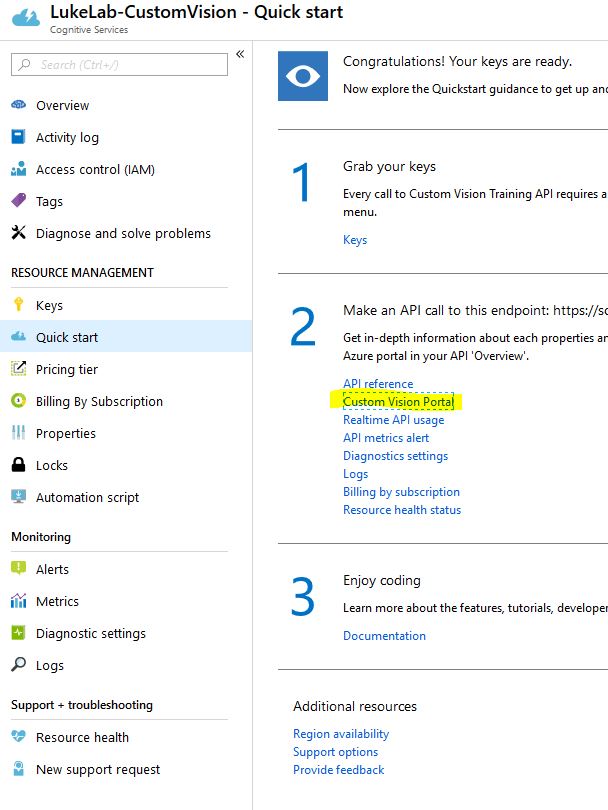Click the Pricing tier edit icon

click(19, 368)
